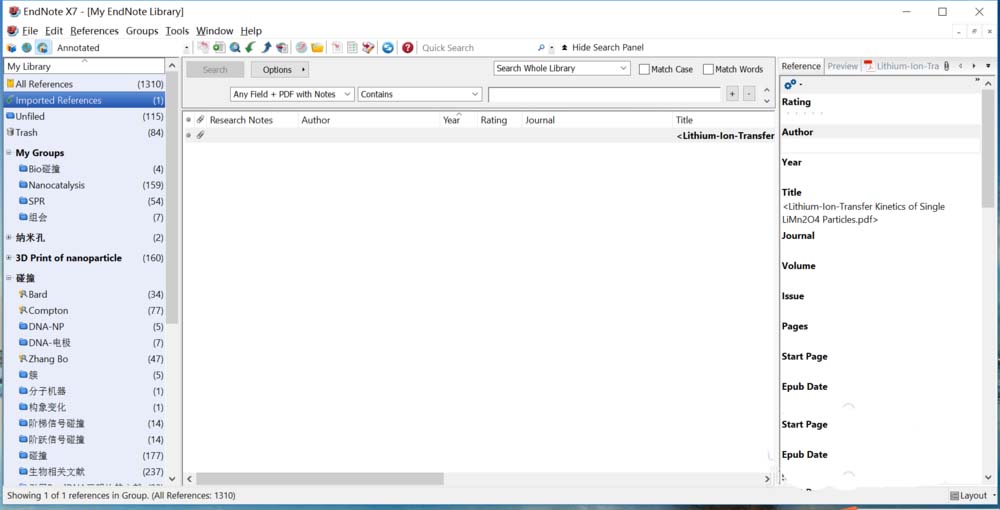Click the horizontal scrollbar of reference list
This screenshot has height=510, width=1000.
(x=320, y=479)
